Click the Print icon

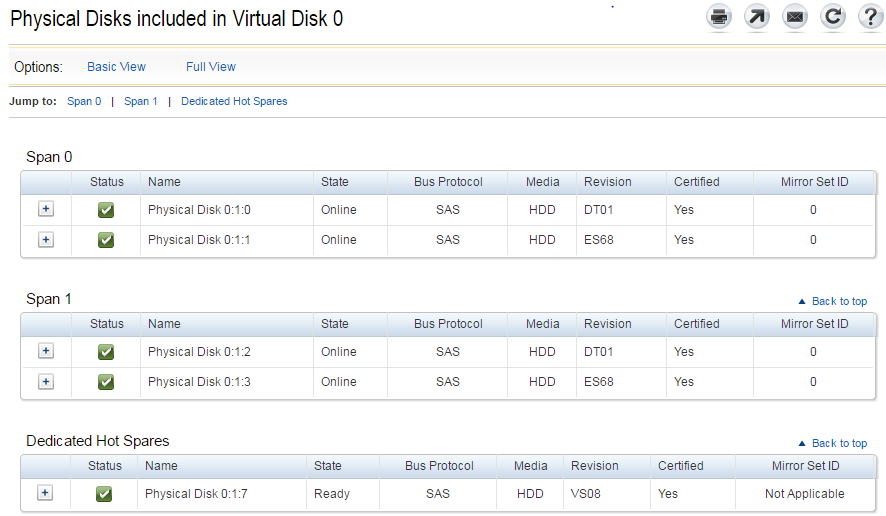pyautogui.click(x=719, y=17)
